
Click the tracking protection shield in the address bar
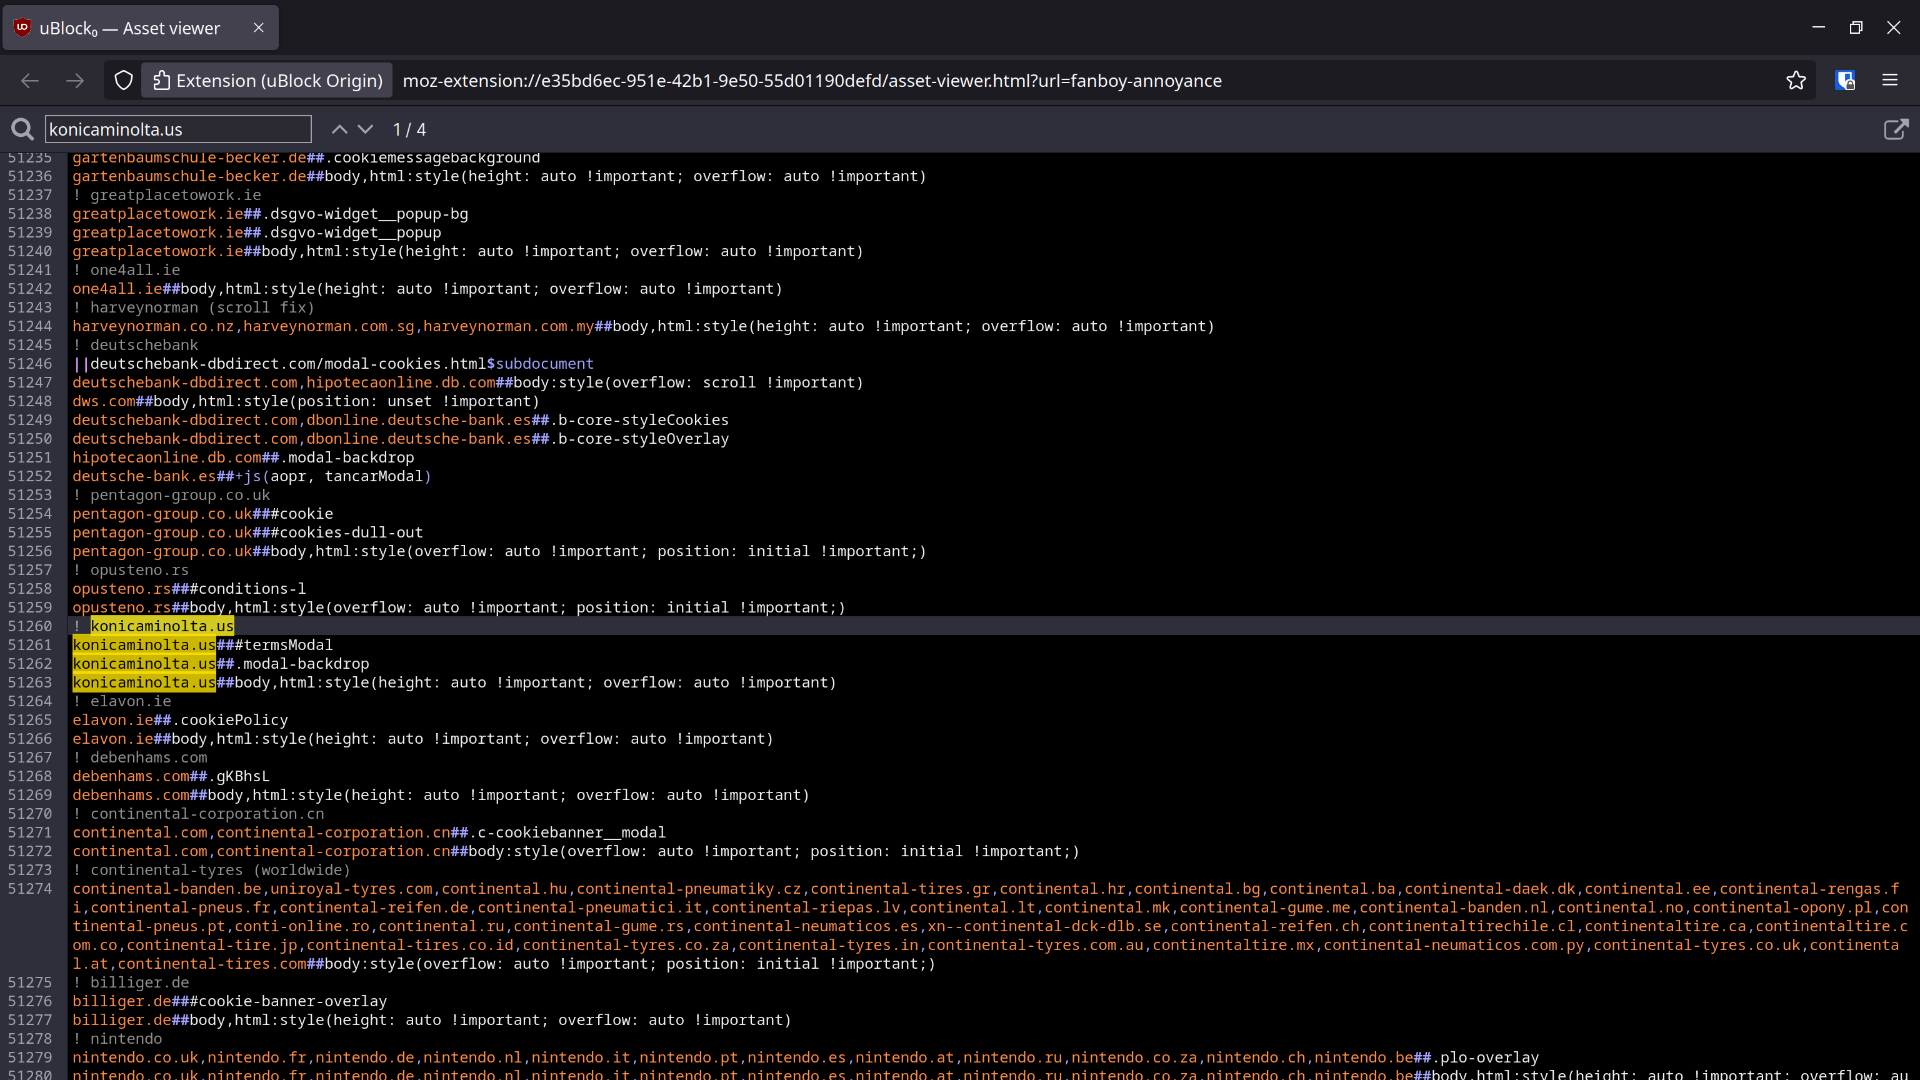[x=122, y=80]
